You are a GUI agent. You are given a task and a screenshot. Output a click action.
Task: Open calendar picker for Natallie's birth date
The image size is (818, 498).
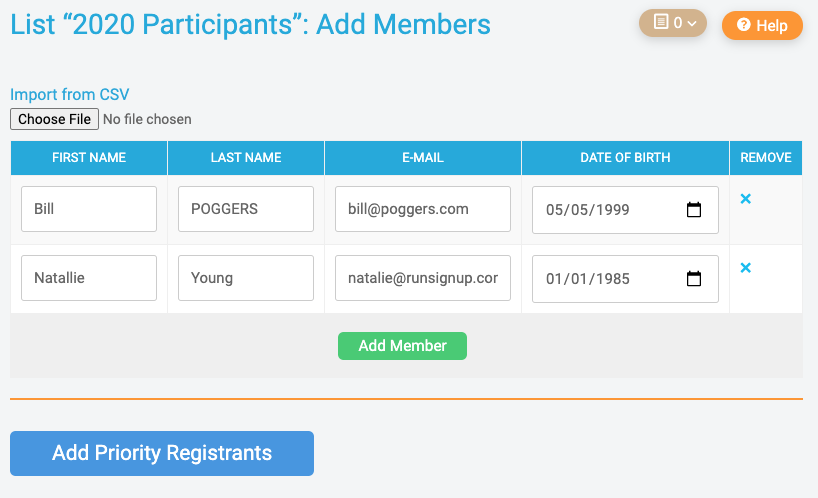coord(694,279)
